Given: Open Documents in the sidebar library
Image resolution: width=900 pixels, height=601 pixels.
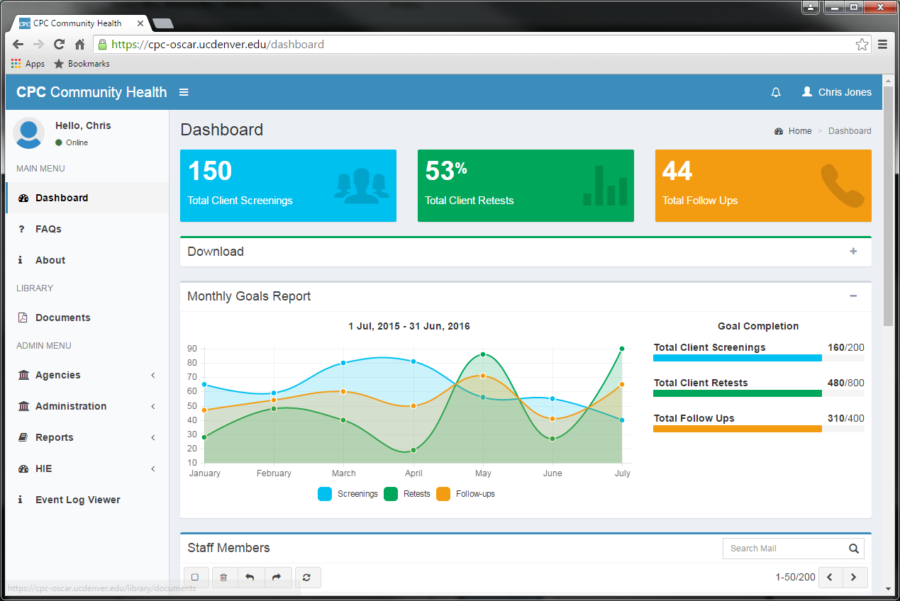Looking at the screenshot, I should click(x=62, y=318).
